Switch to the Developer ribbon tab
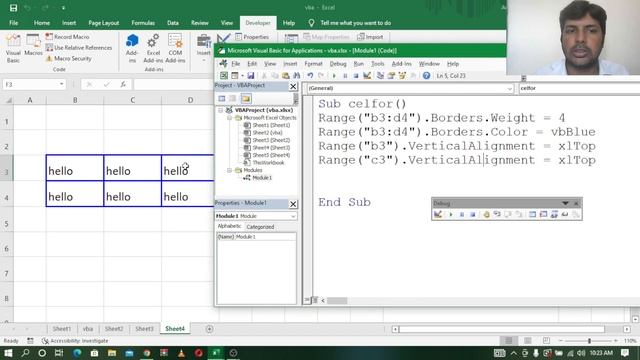The width and height of the screenshot is (640, 360). point(258,23)
